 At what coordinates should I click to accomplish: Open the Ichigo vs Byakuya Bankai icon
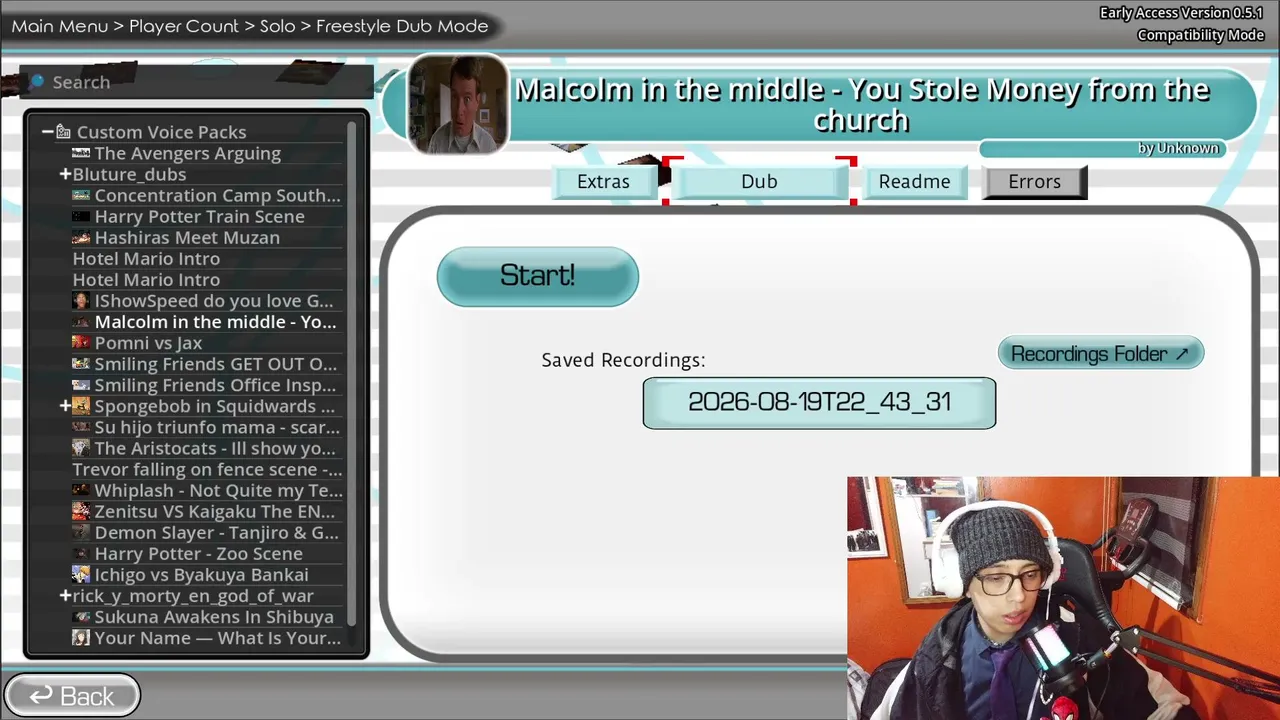pyautogui.click(x=81, y=574)
